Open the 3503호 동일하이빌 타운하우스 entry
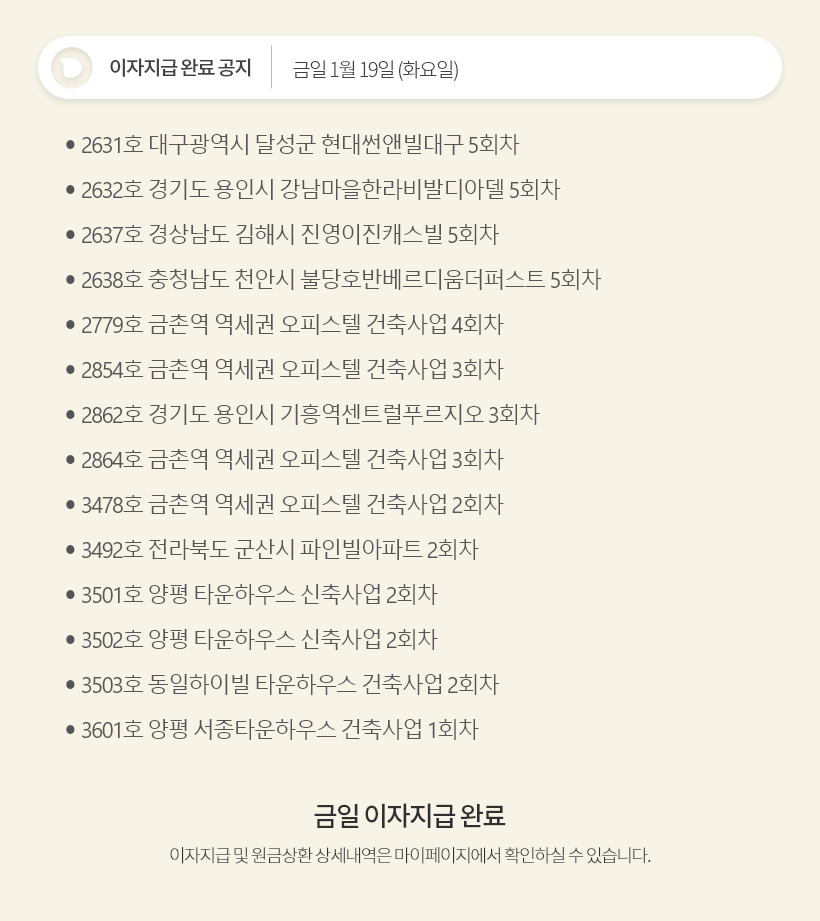The width and height of the screenshot is (820, 921). pyautogui.click(x=290, y=685)
